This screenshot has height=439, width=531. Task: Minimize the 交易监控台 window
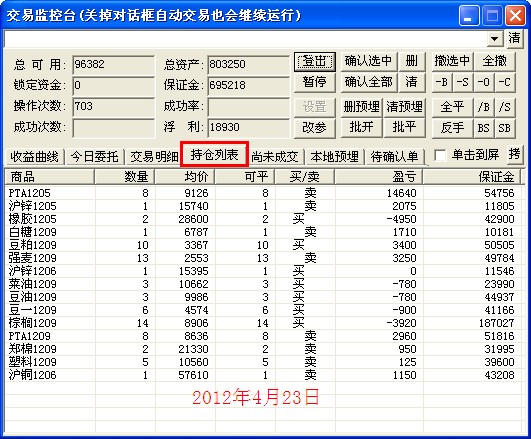click(468, 16)
